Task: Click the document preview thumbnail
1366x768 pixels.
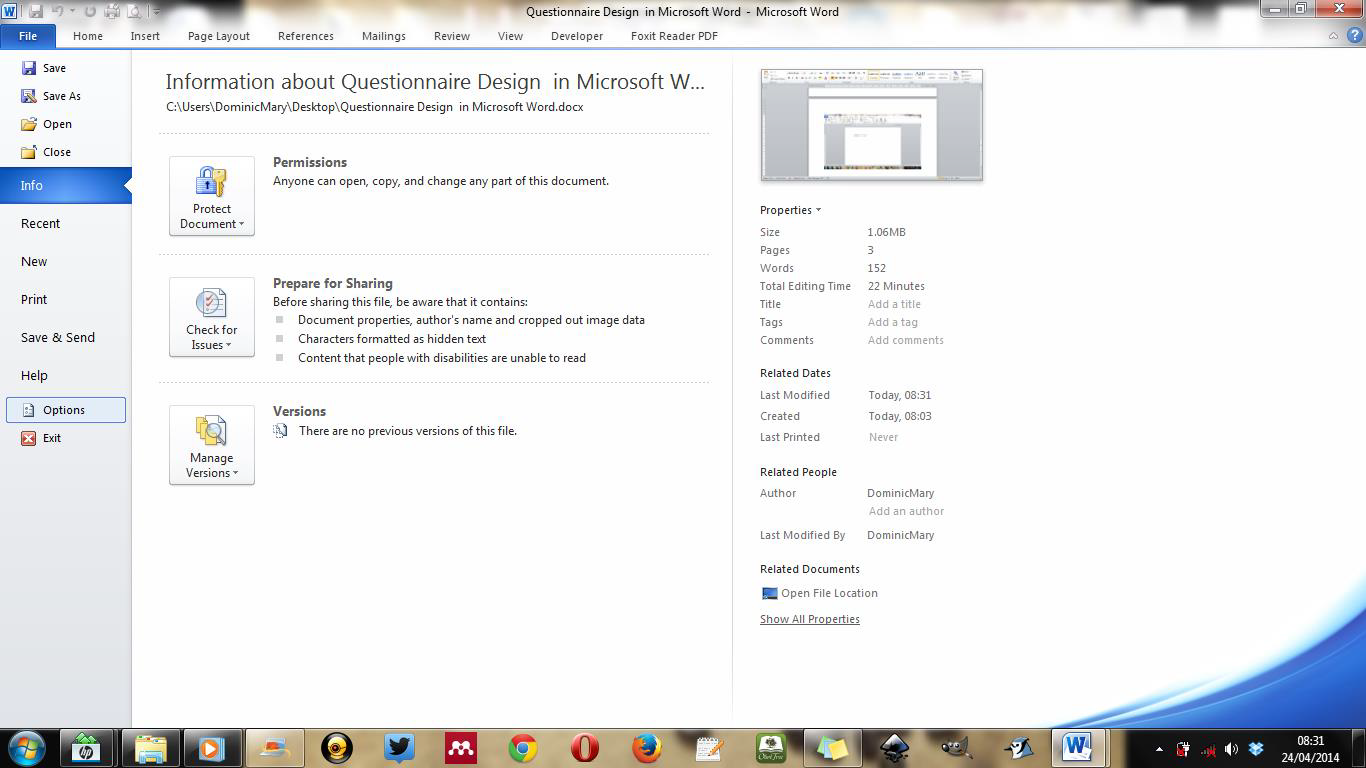Action: pos(872,125)
